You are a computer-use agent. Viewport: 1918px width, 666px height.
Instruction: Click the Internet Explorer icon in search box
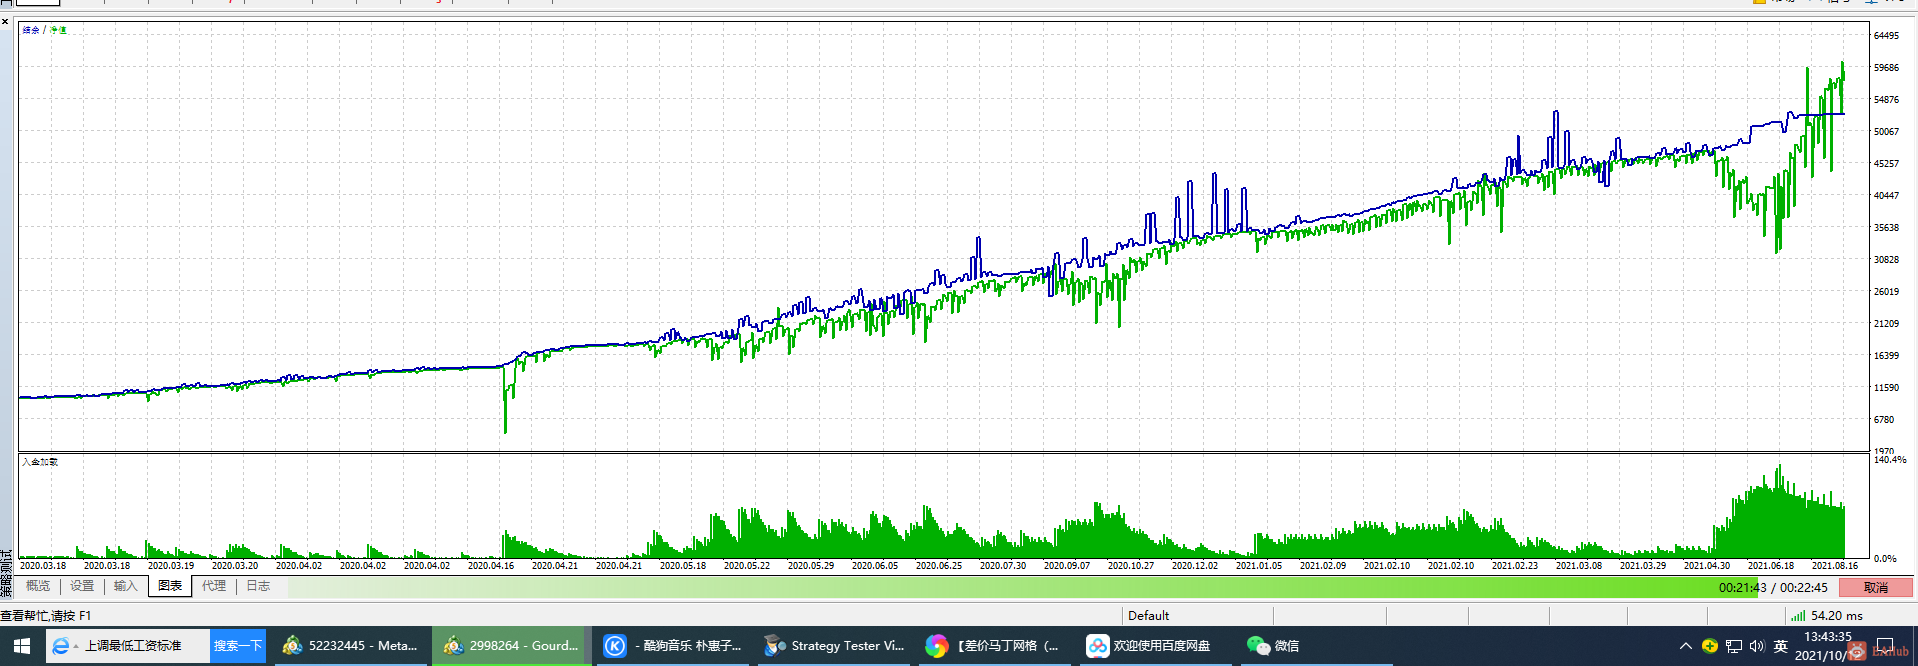pyautogui.click(x=61, y=646)
